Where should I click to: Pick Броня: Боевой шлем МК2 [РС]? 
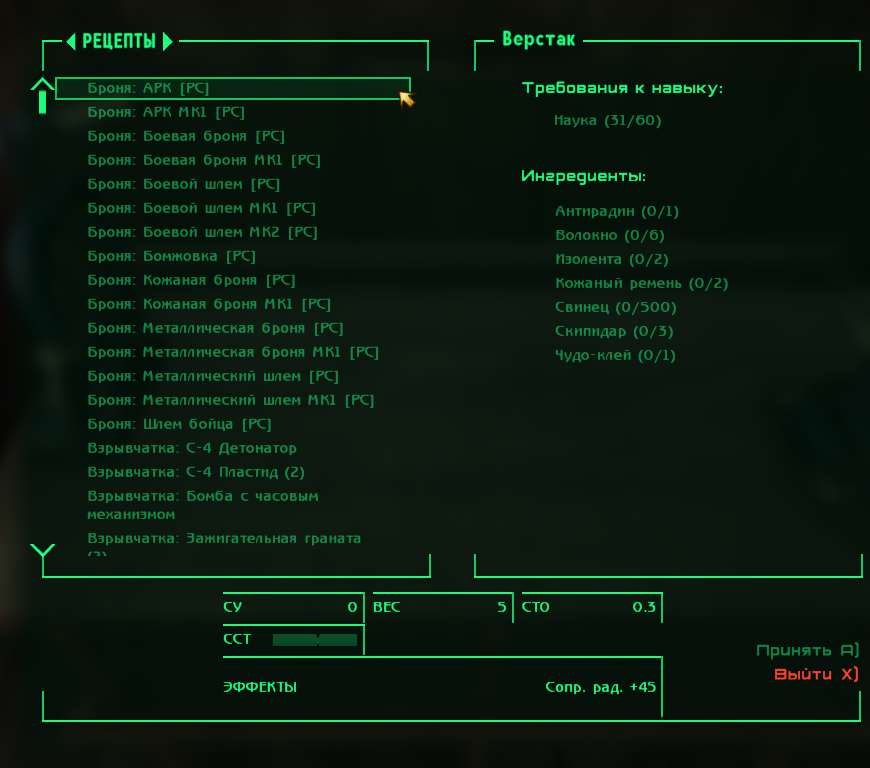pos(202,232)
